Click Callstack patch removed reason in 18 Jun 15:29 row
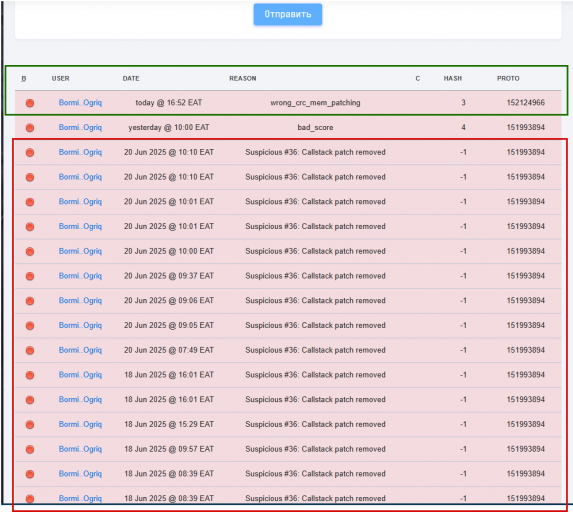Screen dimensions: 573x512 pyautogui.click(x=315, y=424)
